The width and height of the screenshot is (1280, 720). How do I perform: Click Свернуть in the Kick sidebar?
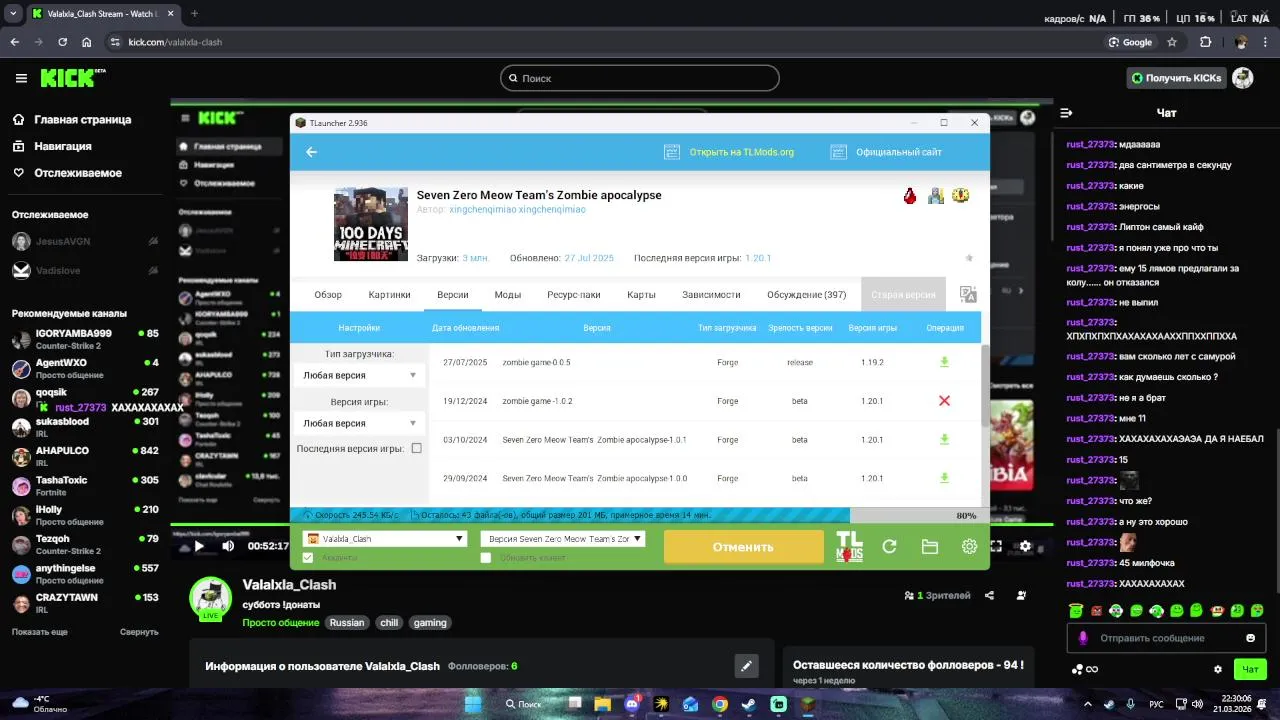[139, 632]
